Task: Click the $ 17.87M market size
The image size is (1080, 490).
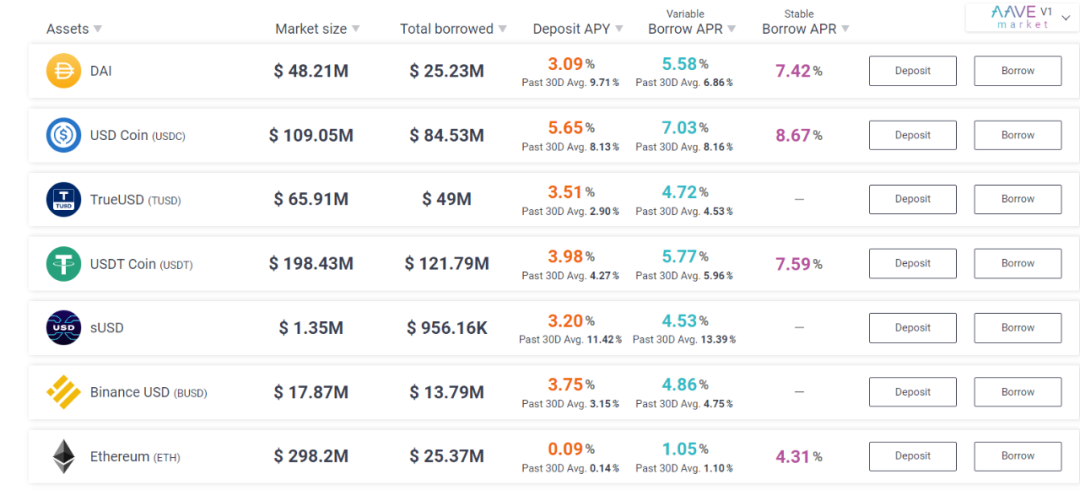Action: (311, 392)
